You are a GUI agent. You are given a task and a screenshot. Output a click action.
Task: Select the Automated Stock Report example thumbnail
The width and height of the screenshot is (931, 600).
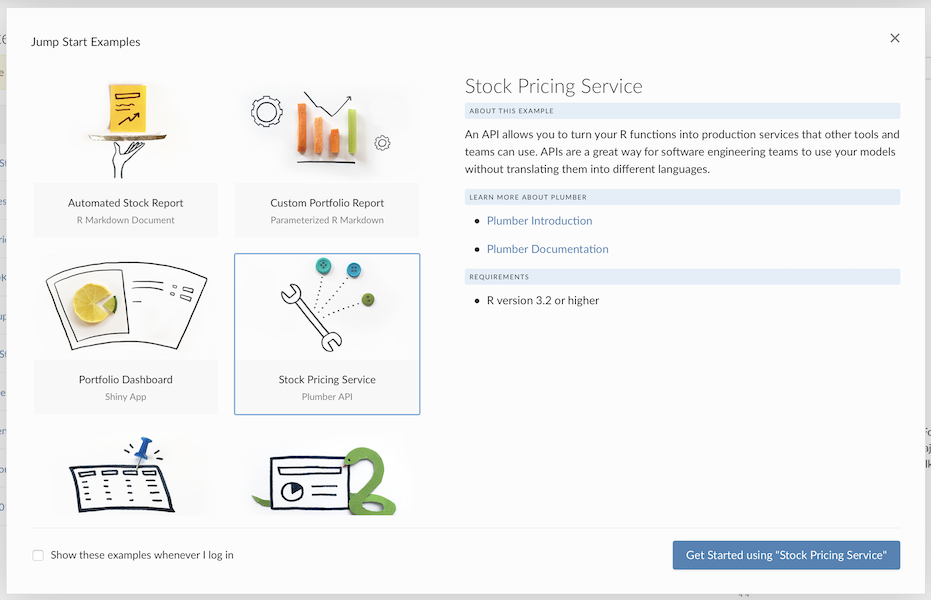125,130
